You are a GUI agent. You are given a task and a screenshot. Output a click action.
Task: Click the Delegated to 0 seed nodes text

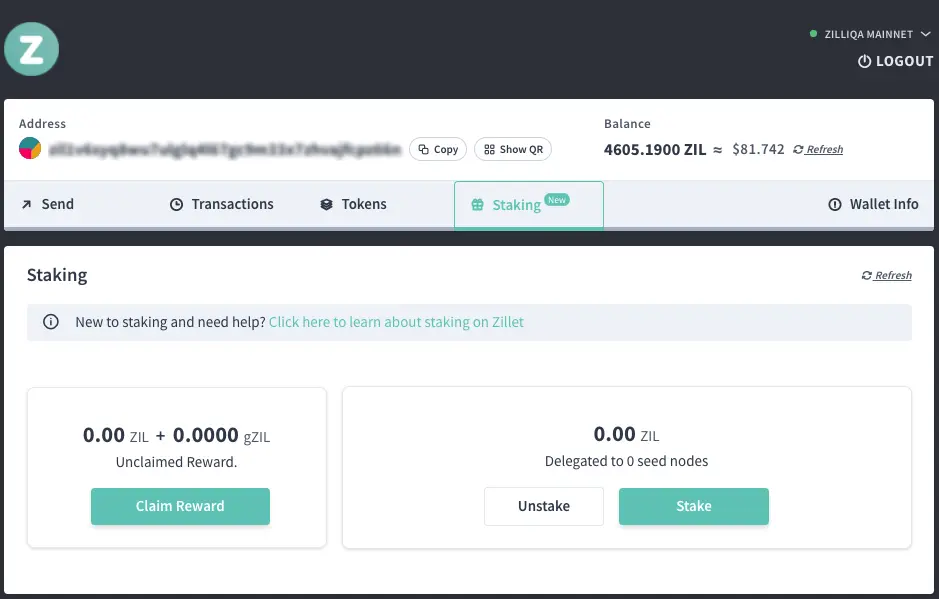(626, 461)
